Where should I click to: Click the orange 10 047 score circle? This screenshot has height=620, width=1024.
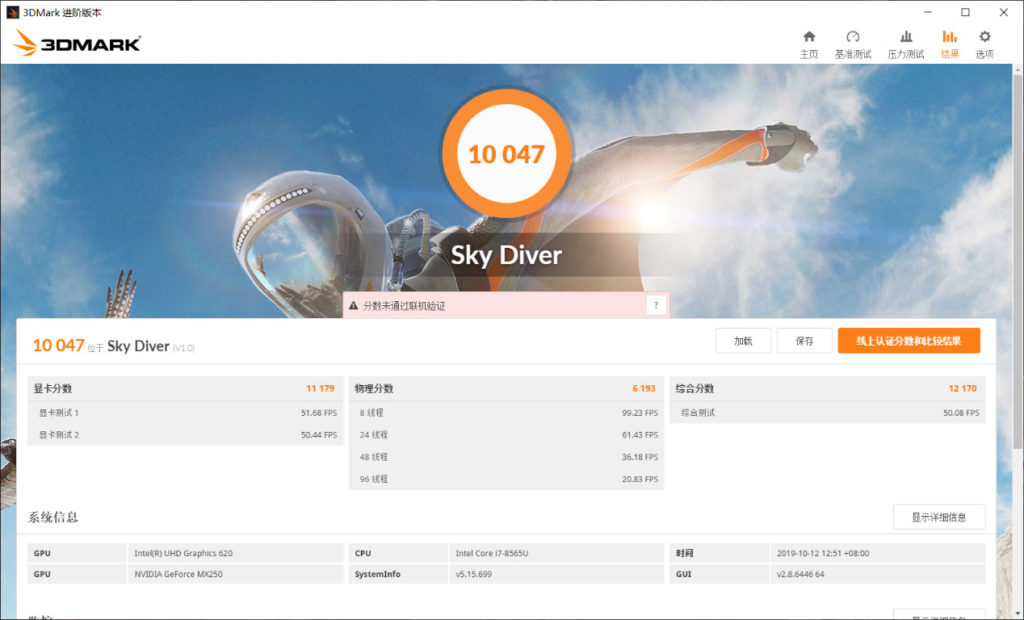(507, 154)
